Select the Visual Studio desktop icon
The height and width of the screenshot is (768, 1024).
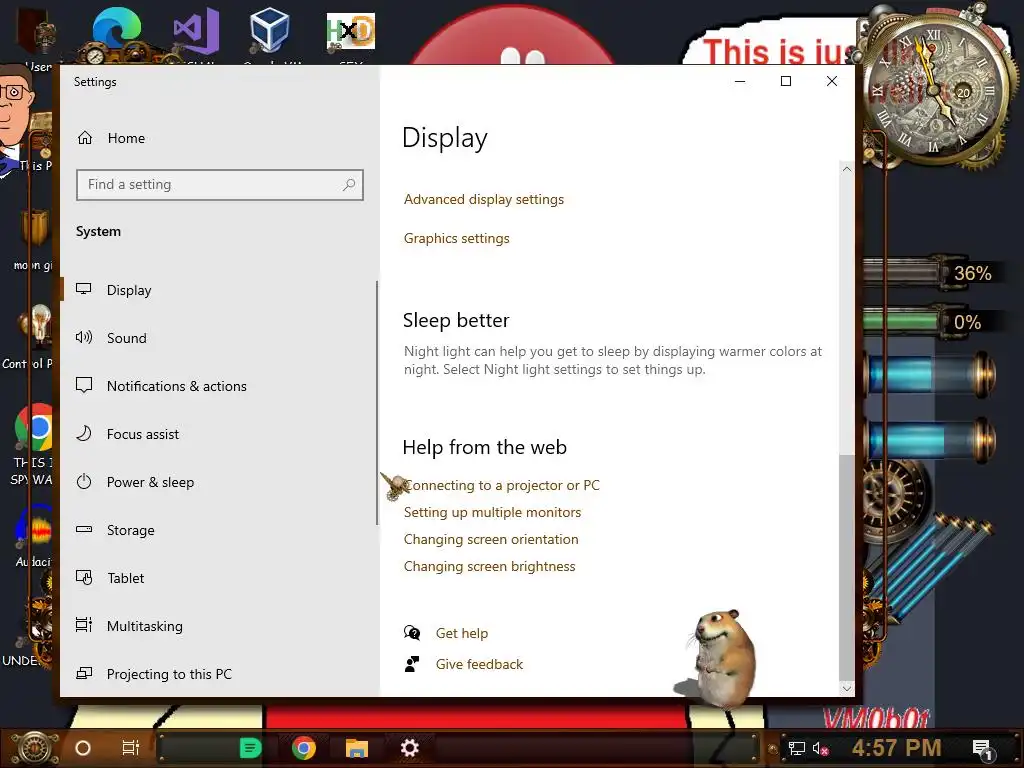click(x=196, y=33)
